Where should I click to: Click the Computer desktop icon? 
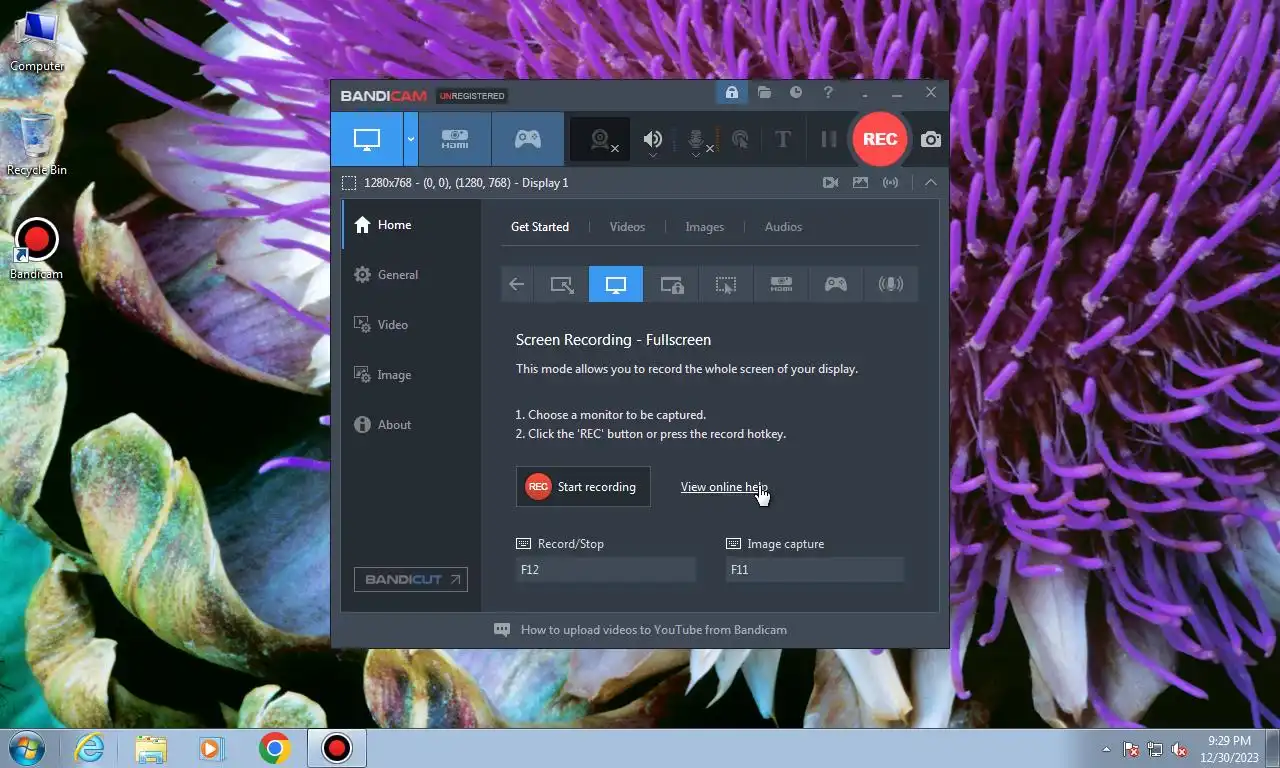click(x=37, y=41)
